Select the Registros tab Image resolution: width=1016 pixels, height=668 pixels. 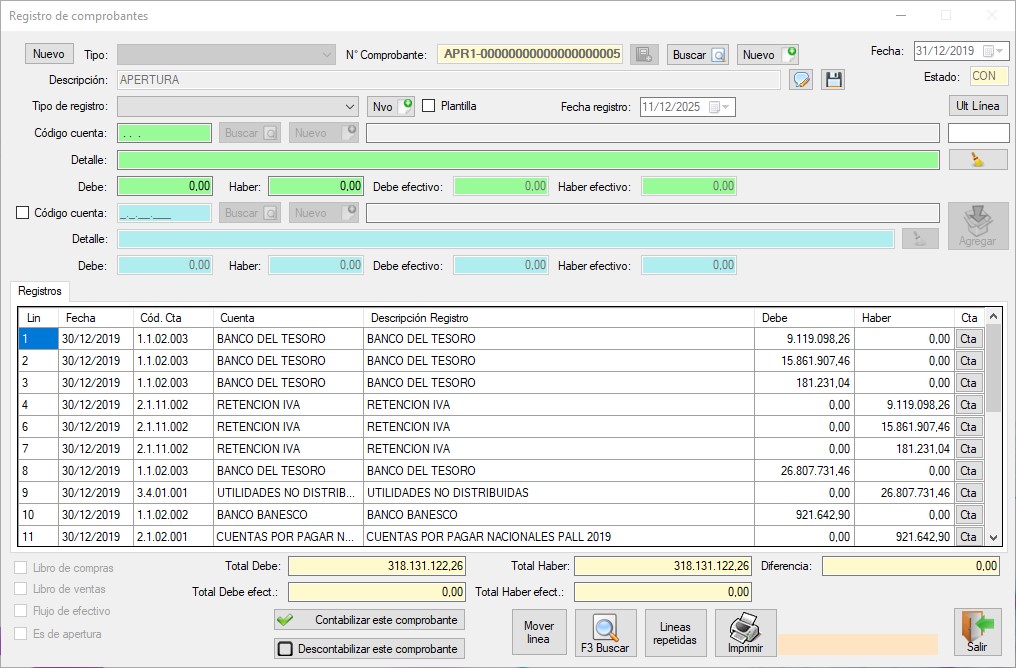40,291
